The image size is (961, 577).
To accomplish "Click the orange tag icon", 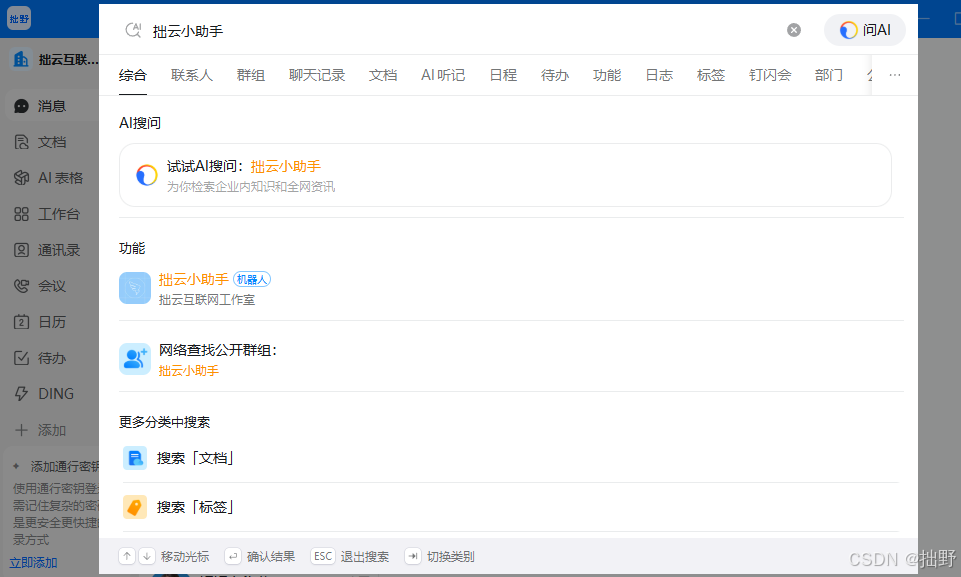I will coord(135,507).
